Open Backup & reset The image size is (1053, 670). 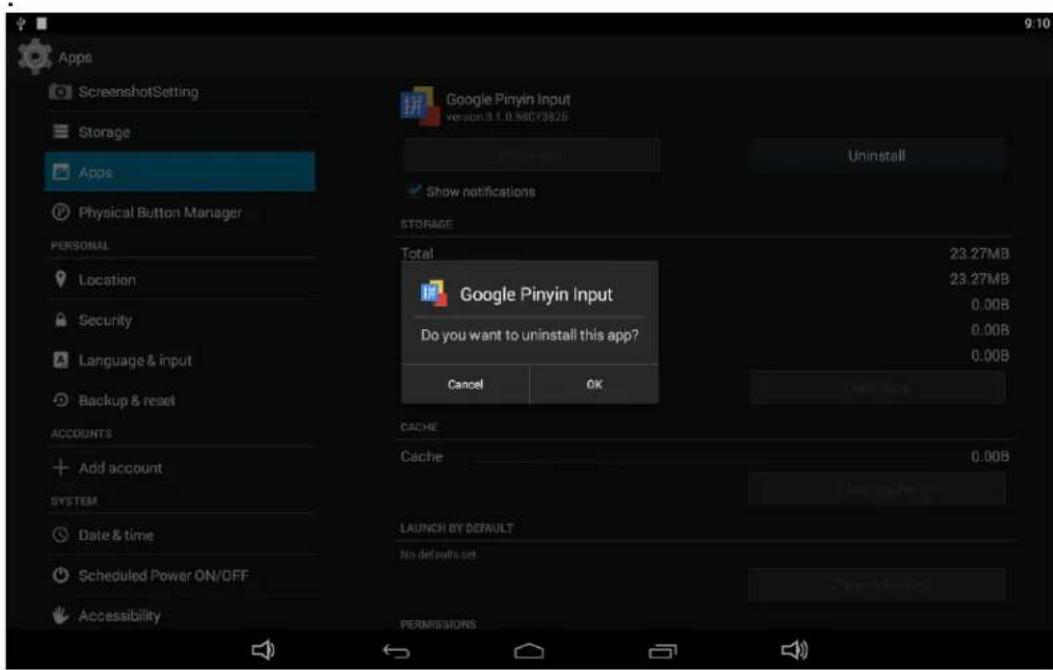click(x=180, y=401)
